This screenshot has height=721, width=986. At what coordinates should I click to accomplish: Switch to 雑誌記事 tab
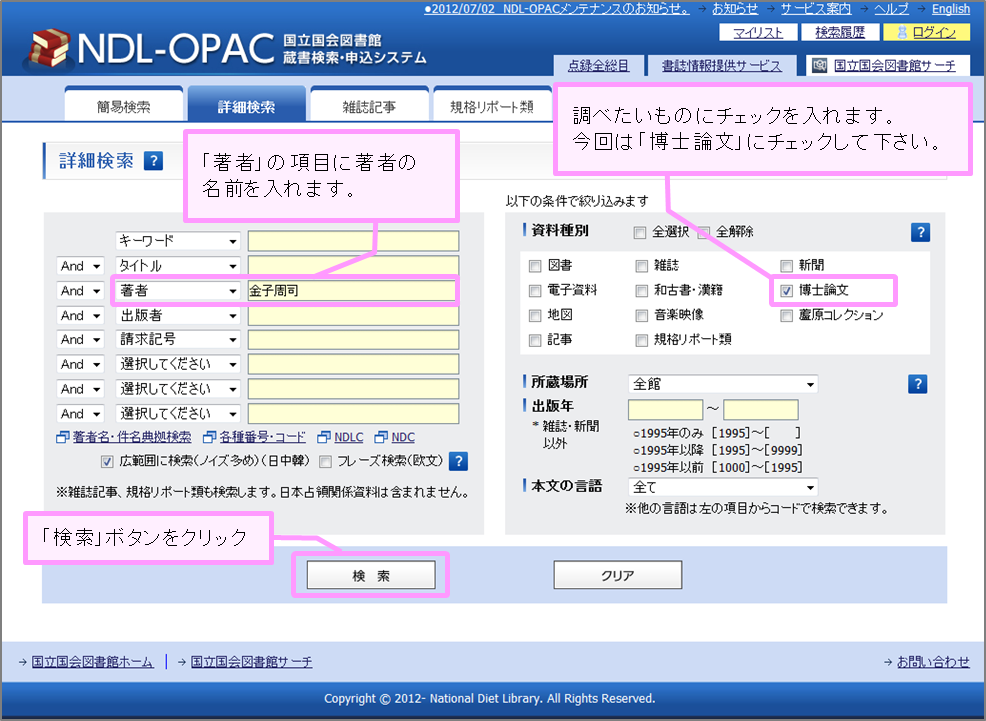click(x=369, y=106)
